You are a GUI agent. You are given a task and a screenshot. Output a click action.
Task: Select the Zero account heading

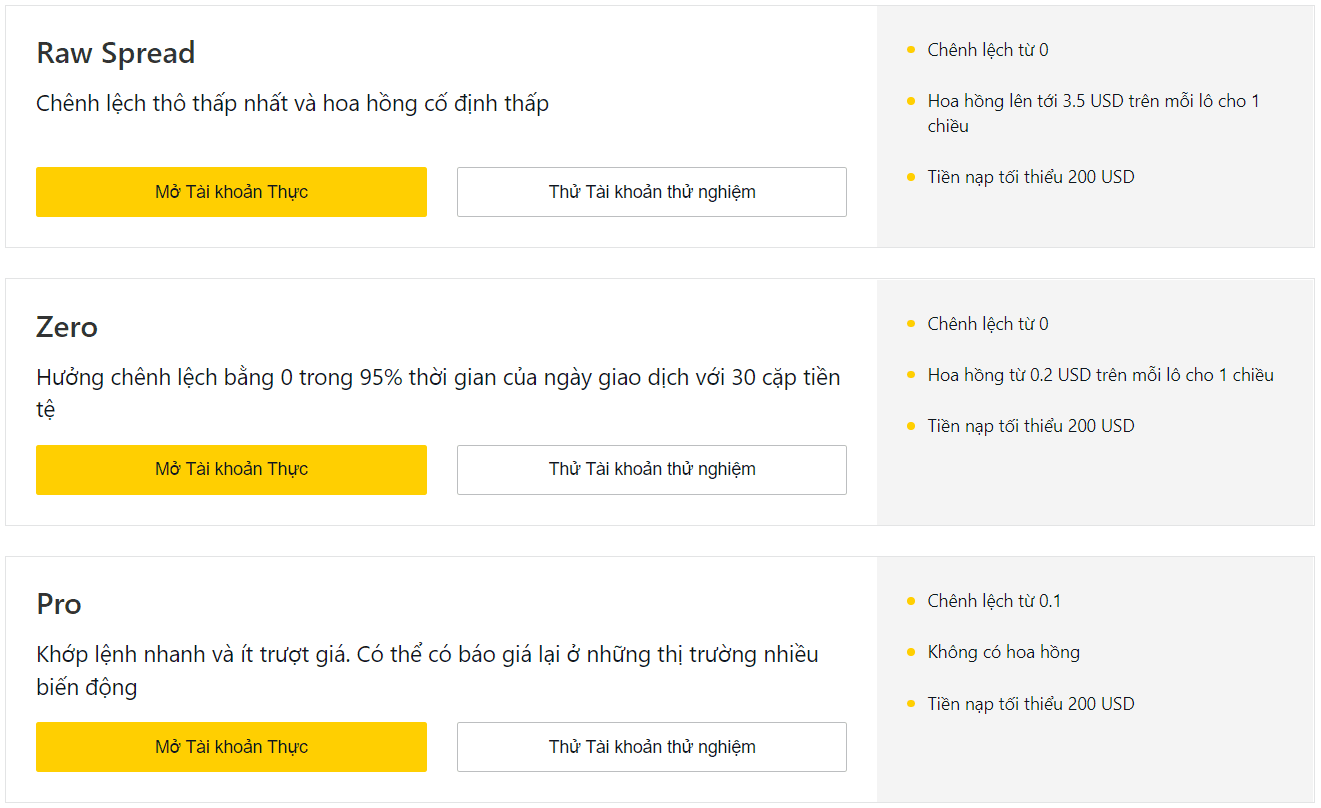[x=67, y=327]
